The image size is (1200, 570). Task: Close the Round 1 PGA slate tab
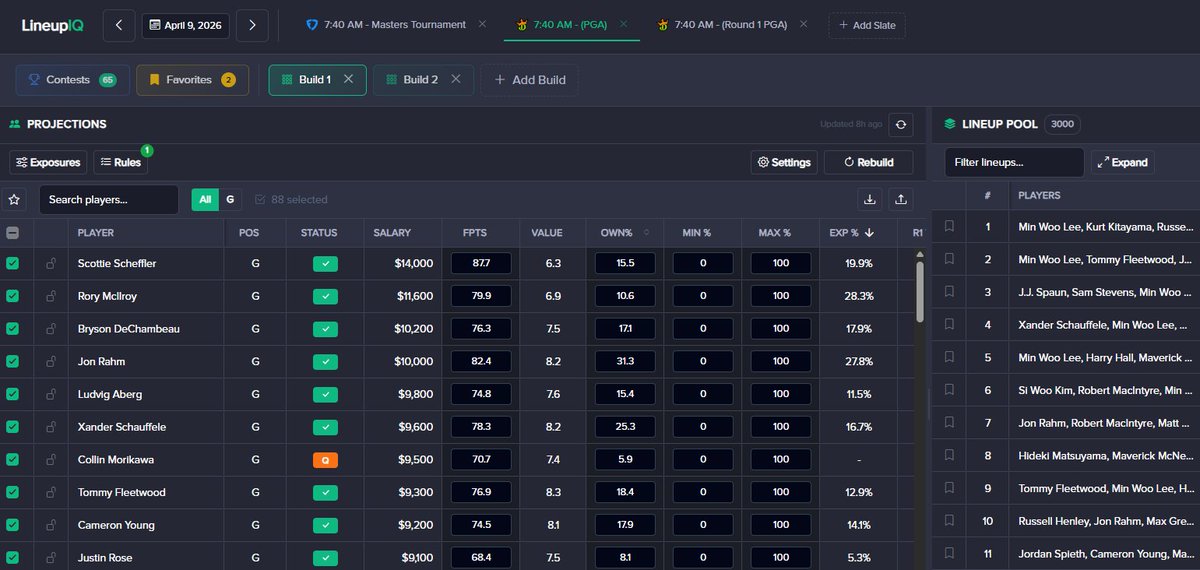coord(803,24)
